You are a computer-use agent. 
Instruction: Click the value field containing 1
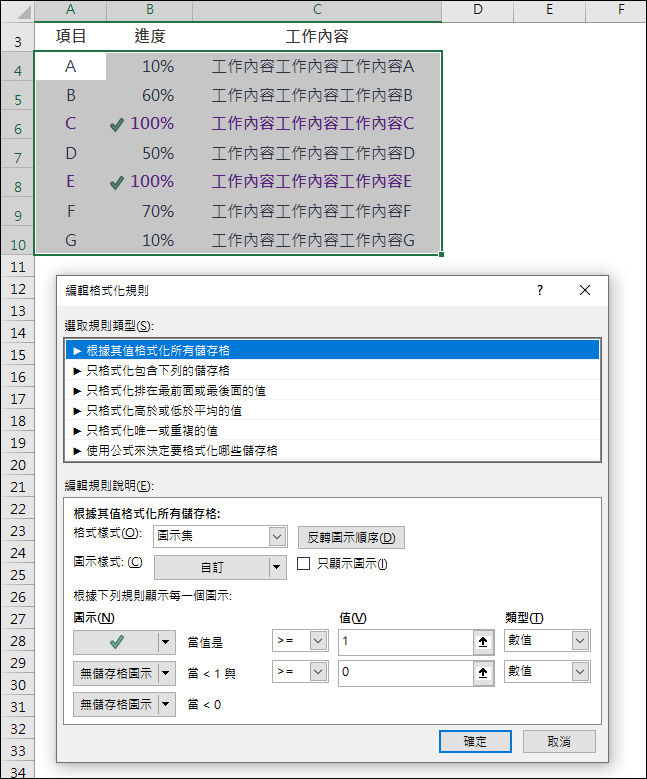click(406, 641)
